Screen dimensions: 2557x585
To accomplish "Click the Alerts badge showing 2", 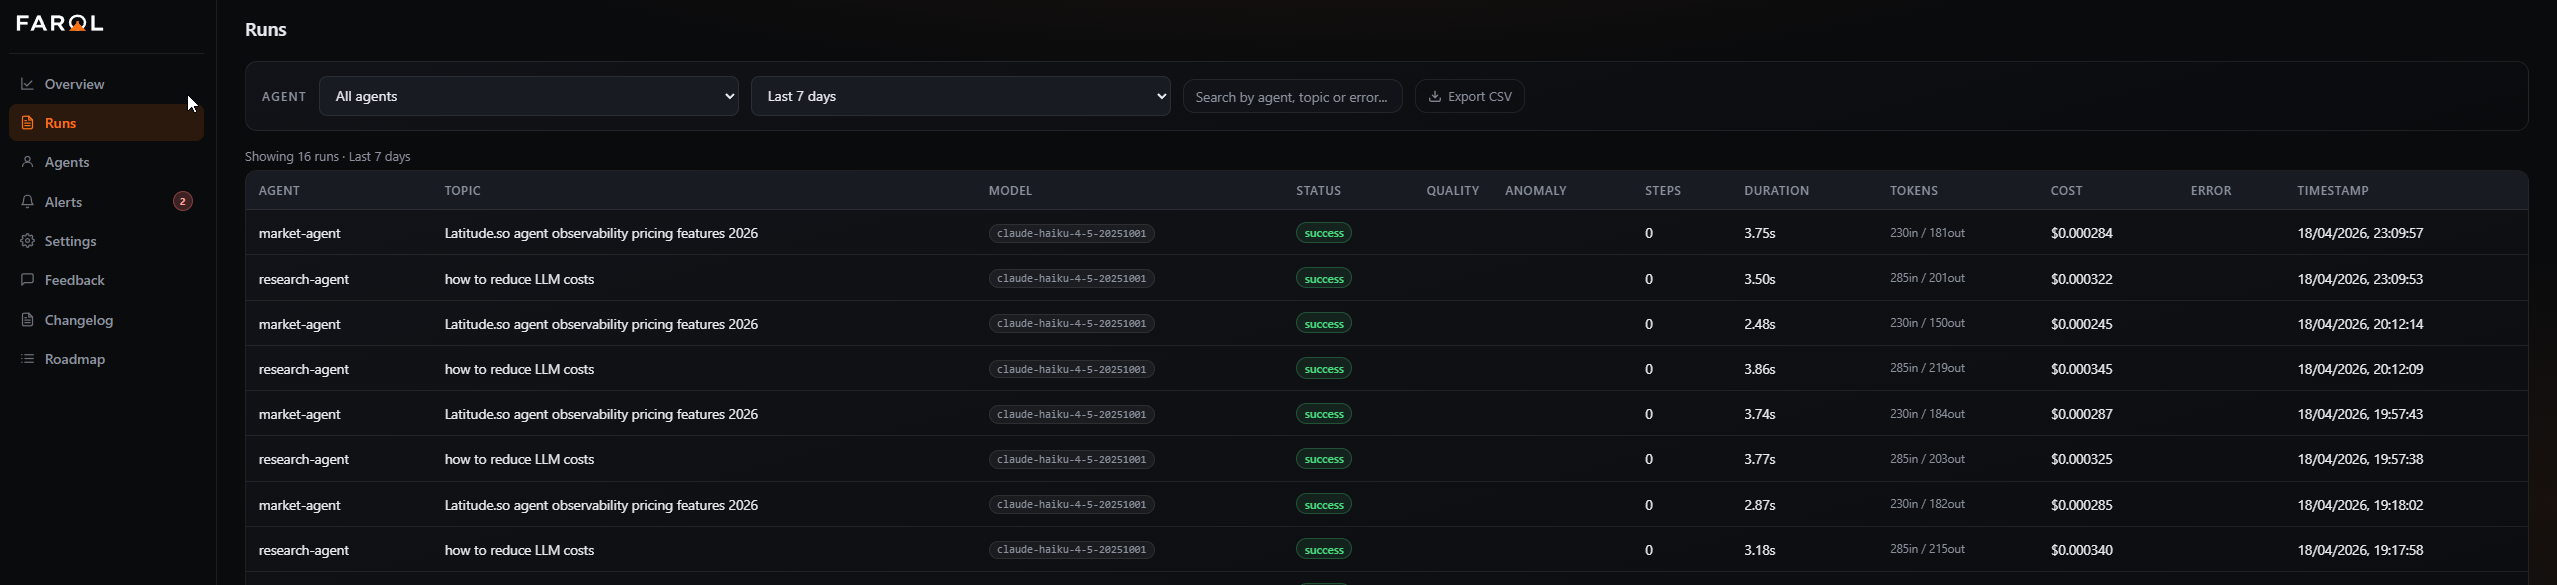I will coord(182,202).
